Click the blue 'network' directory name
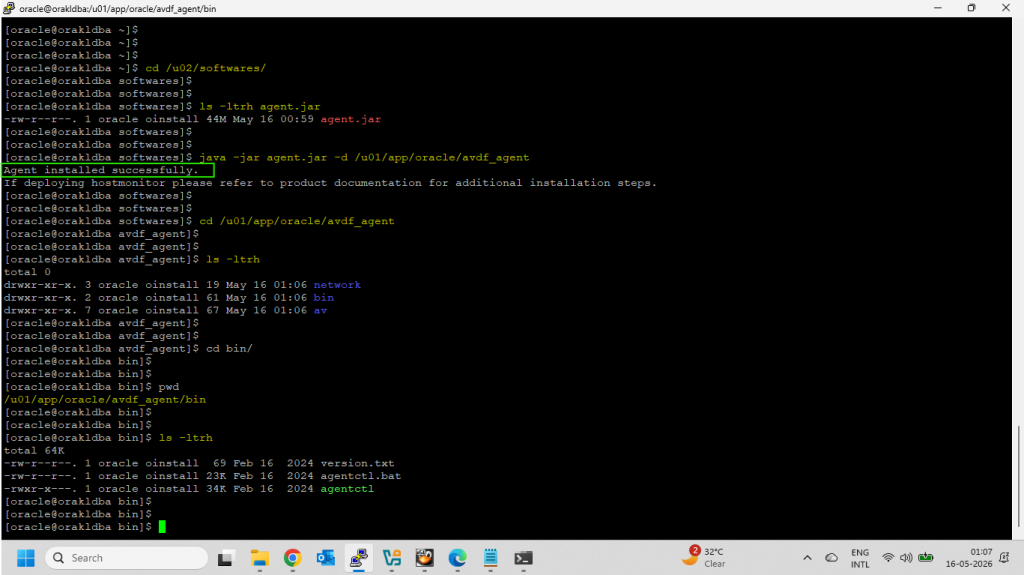Screen dimensions: 1024x575 click(x=337, y=285)
